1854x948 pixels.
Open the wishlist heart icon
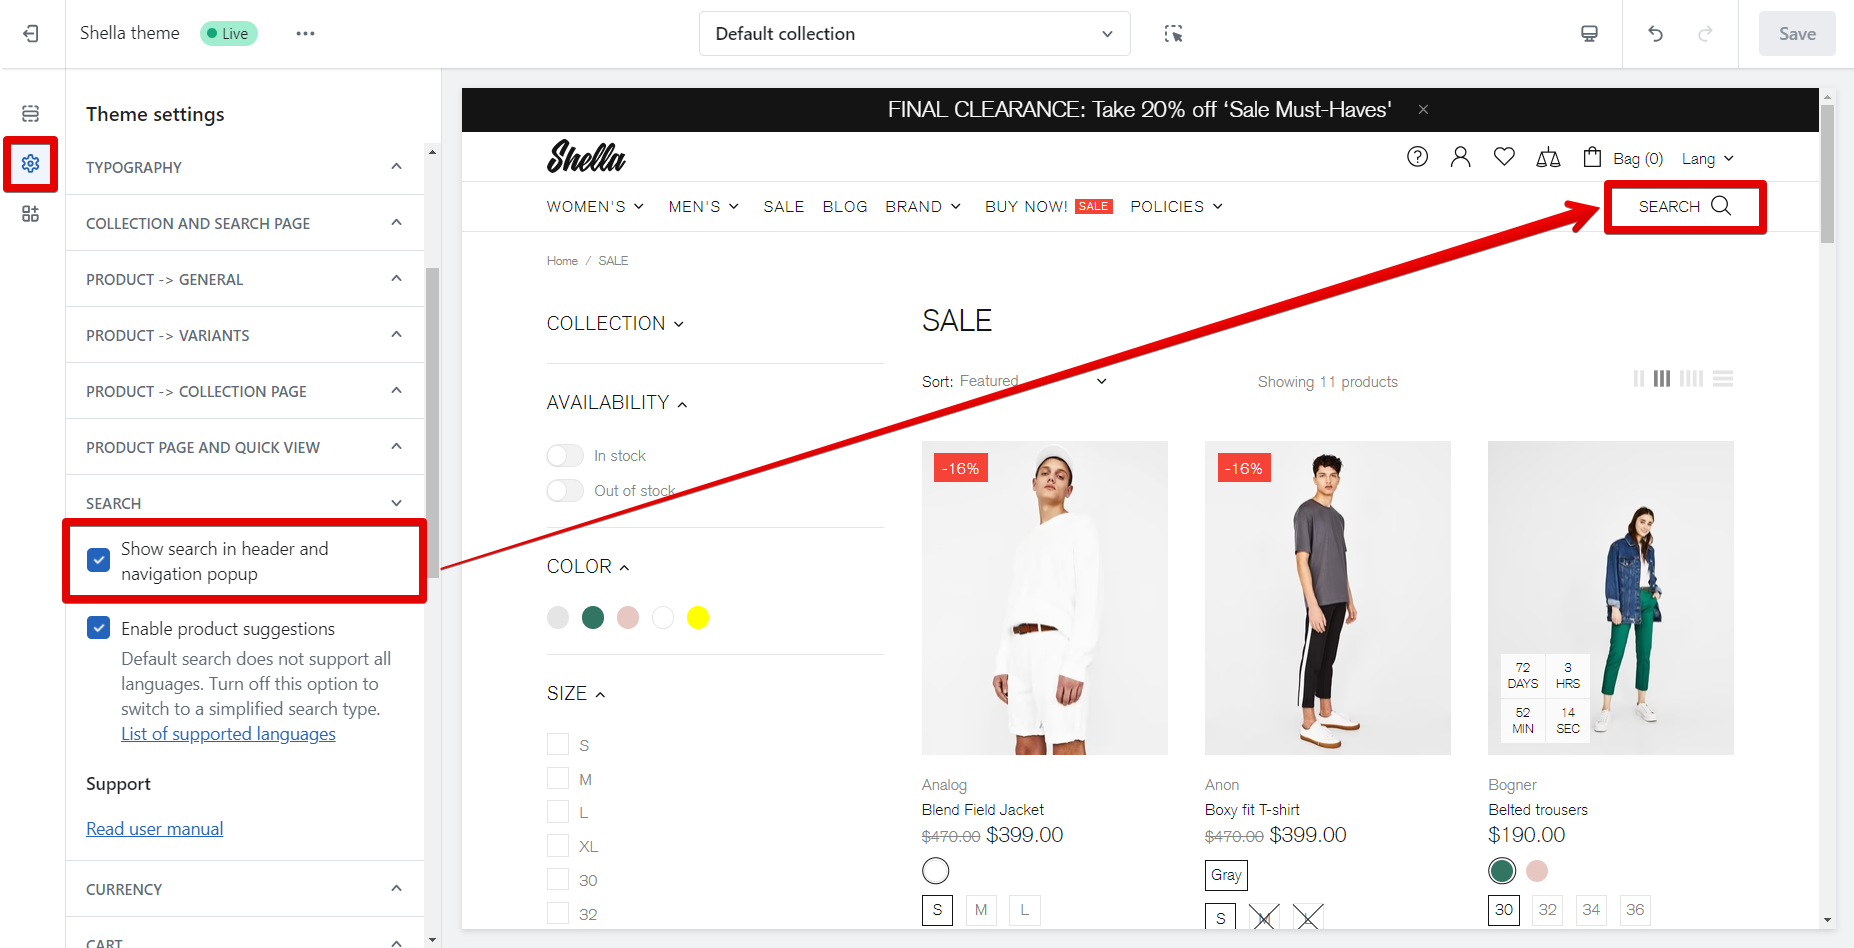pos(1504,157)
